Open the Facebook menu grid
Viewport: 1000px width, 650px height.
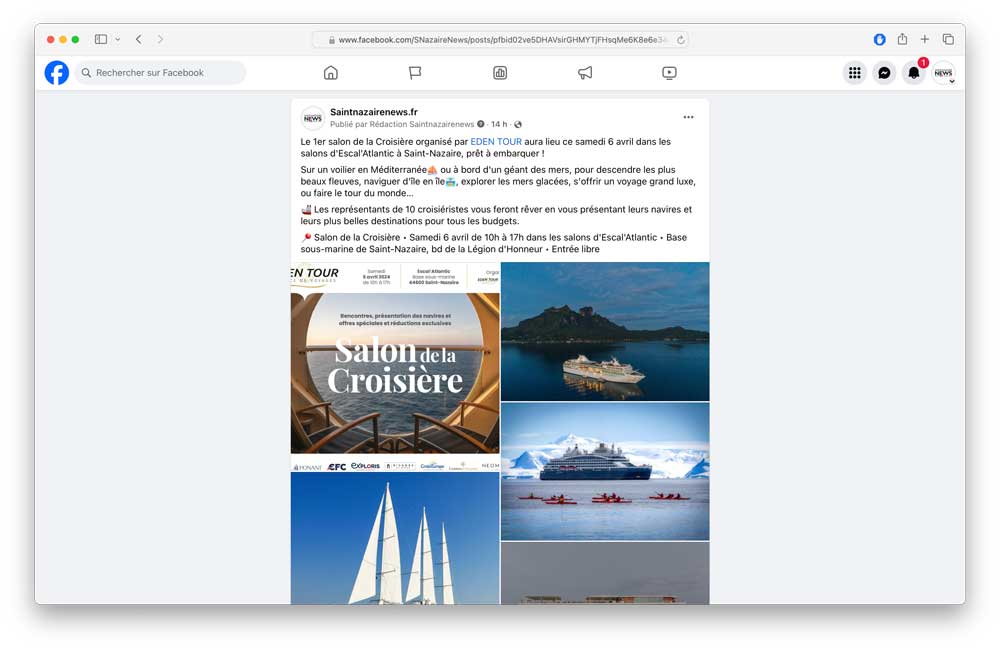point(854,73)
